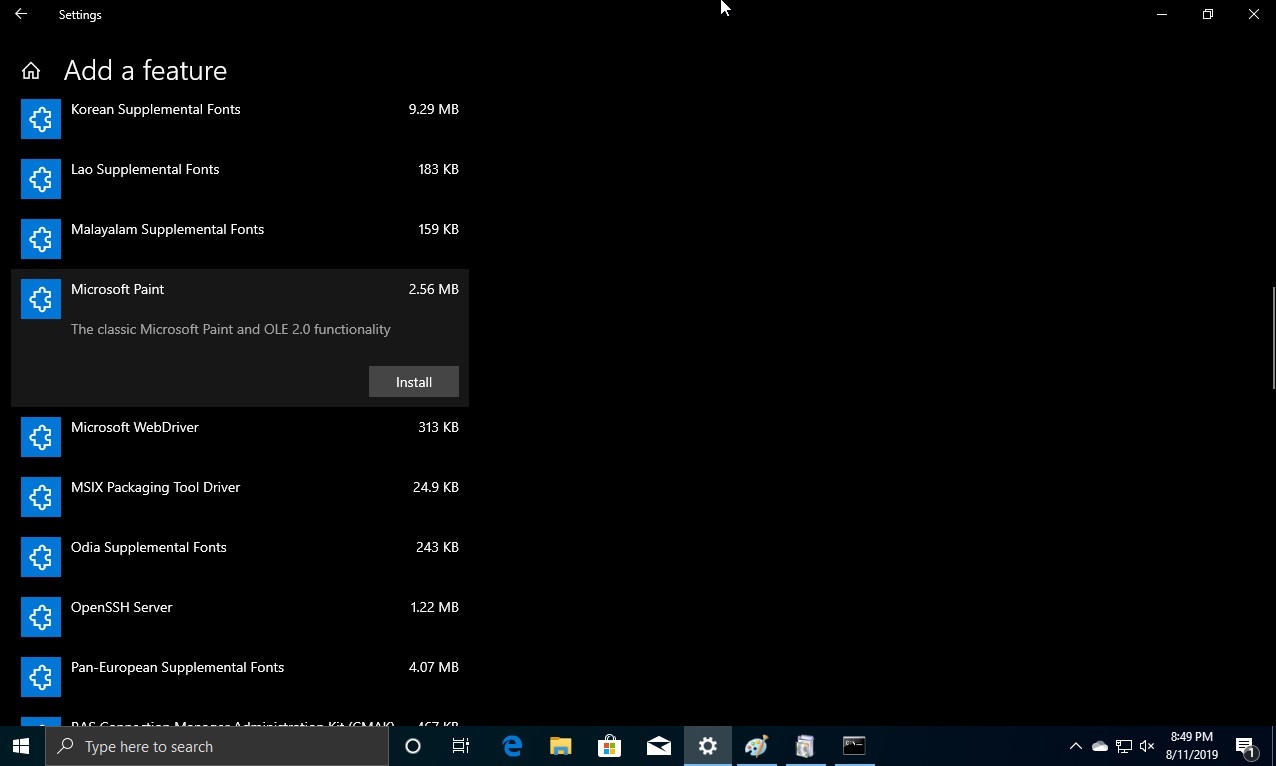Click the Microsoft Paint title text
The image size is (1276, 766).
(x=118, y=289)
